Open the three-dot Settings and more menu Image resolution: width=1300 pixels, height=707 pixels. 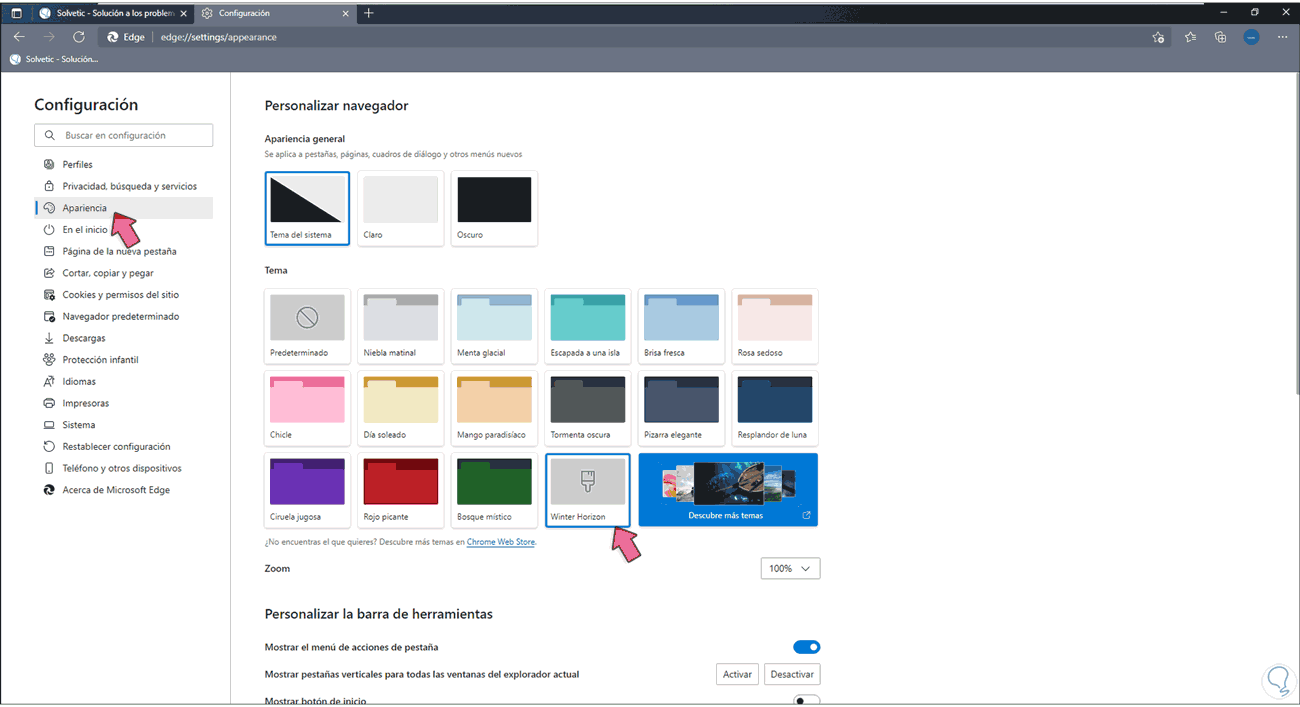tap(1282, 37)
